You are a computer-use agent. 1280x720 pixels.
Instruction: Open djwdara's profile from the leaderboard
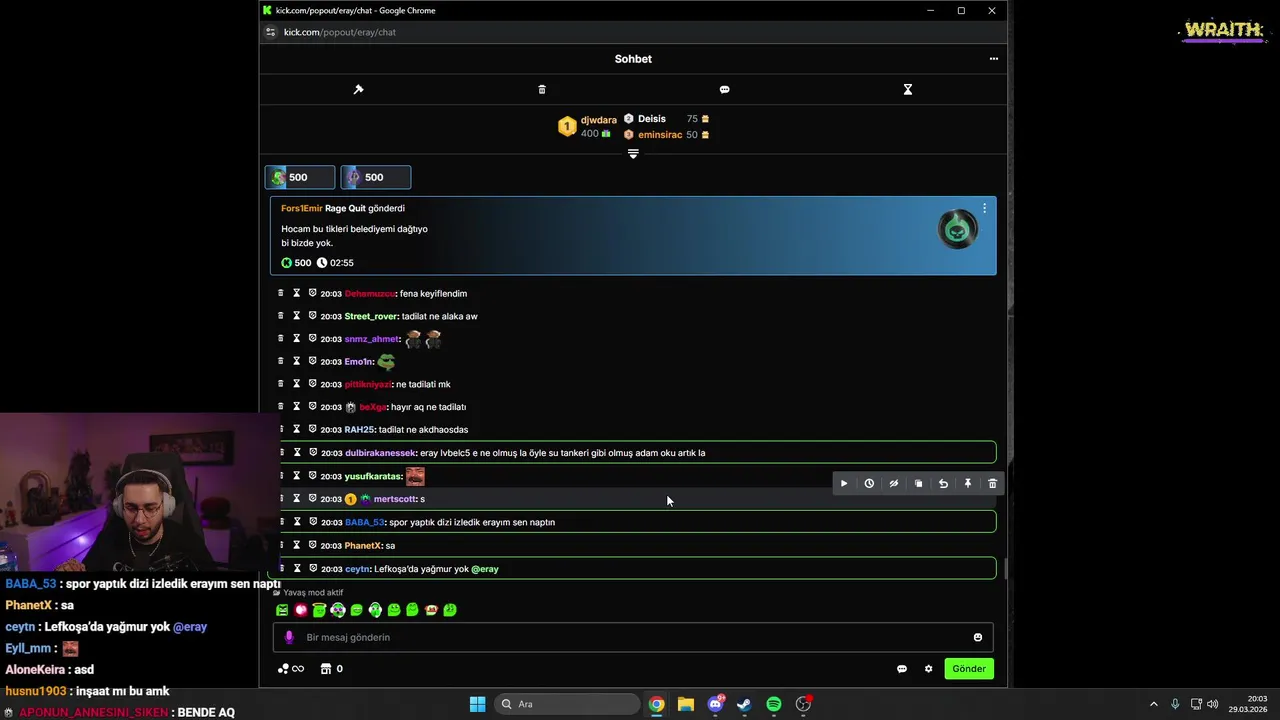(x=599, y=120)
